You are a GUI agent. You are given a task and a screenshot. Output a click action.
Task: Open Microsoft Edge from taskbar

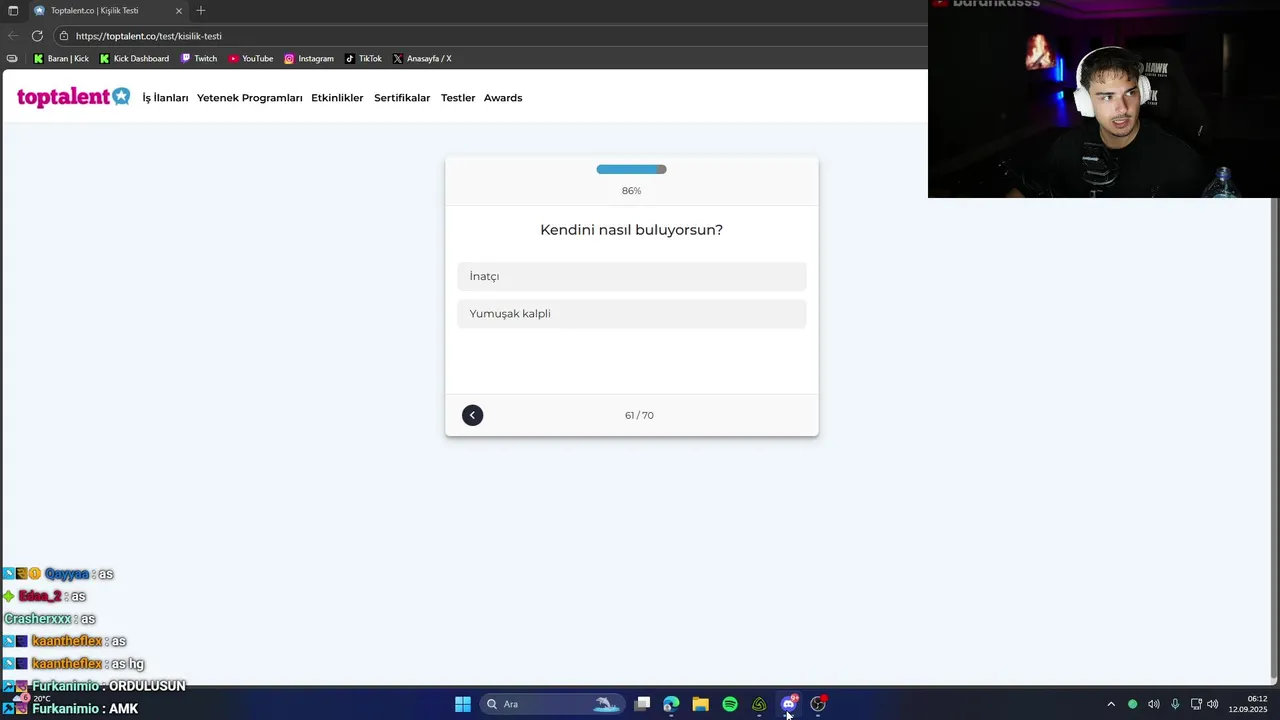click(x=671, y=704)
